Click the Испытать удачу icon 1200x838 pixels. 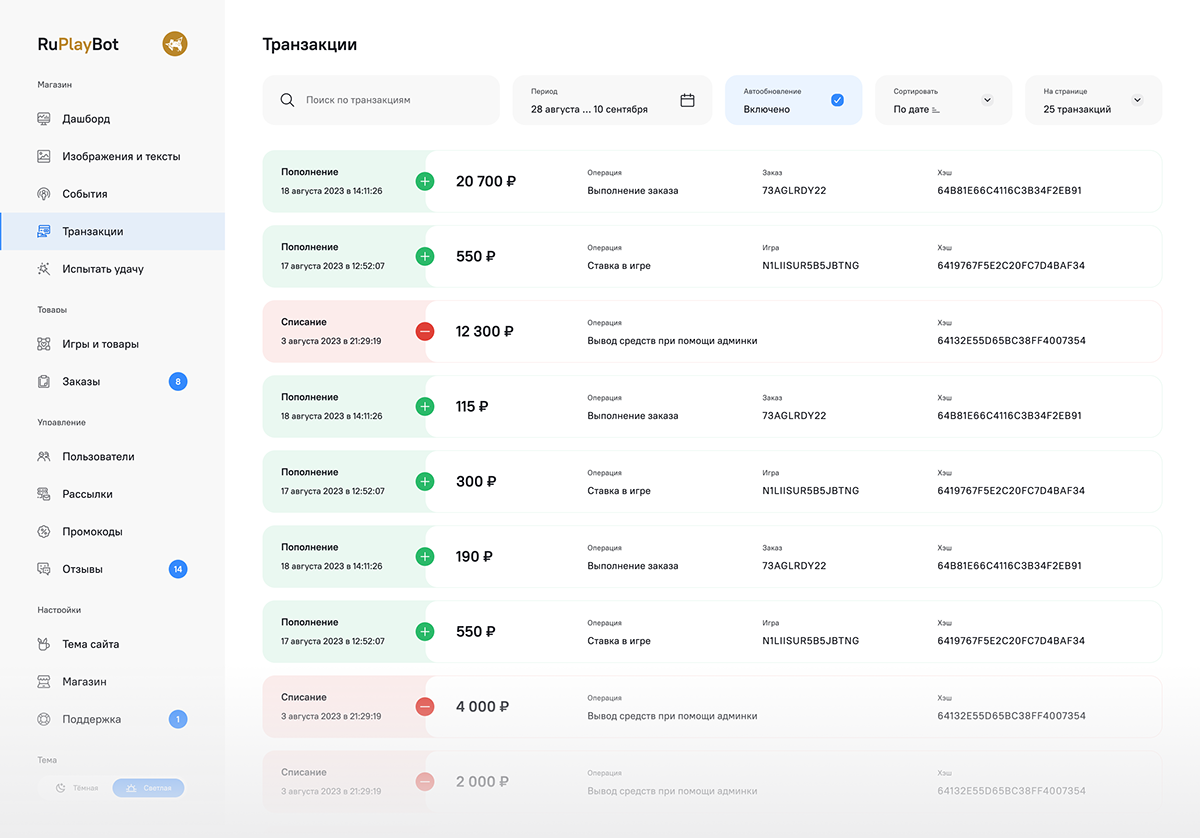click(x=44, y=269)
